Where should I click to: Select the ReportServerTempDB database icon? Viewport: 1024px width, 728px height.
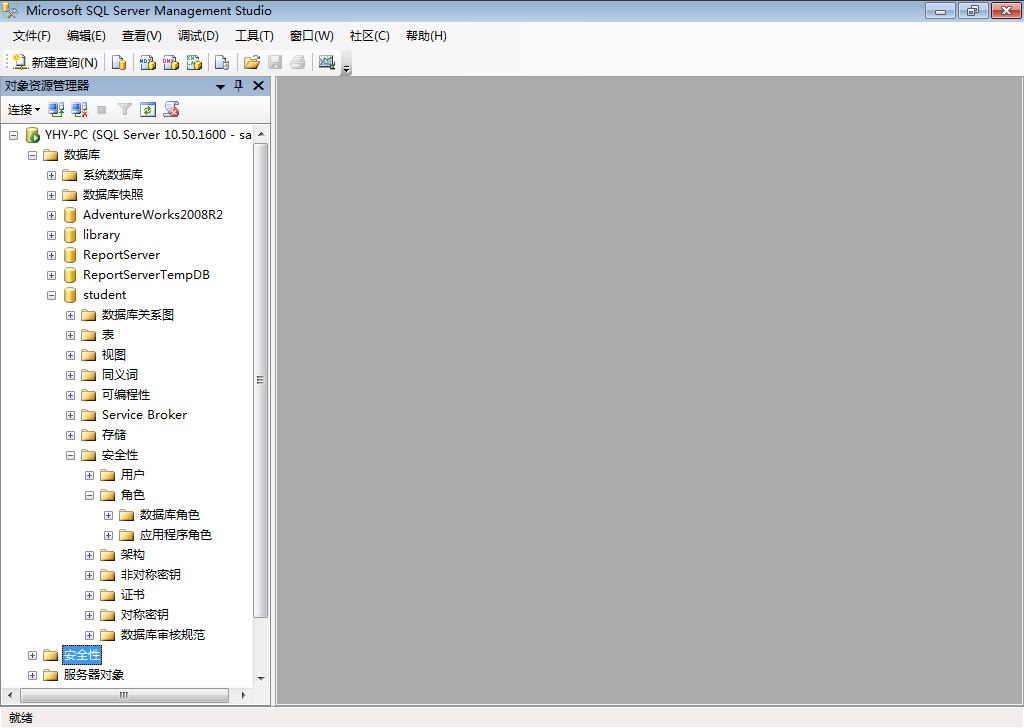pyautogui.click(x=70, y=275)
